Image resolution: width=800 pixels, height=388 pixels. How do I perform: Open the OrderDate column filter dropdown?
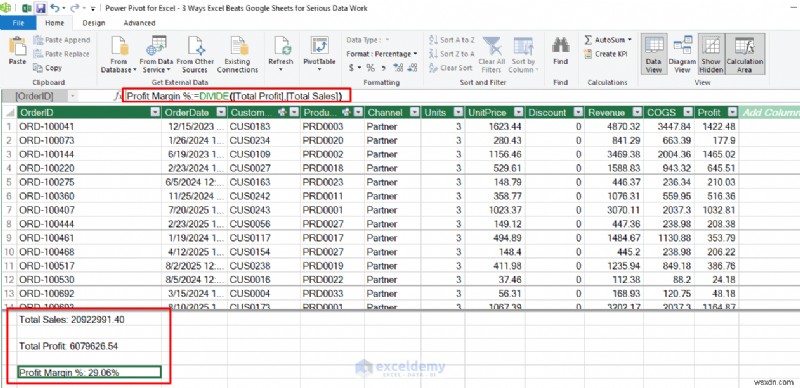click(221, 113)
